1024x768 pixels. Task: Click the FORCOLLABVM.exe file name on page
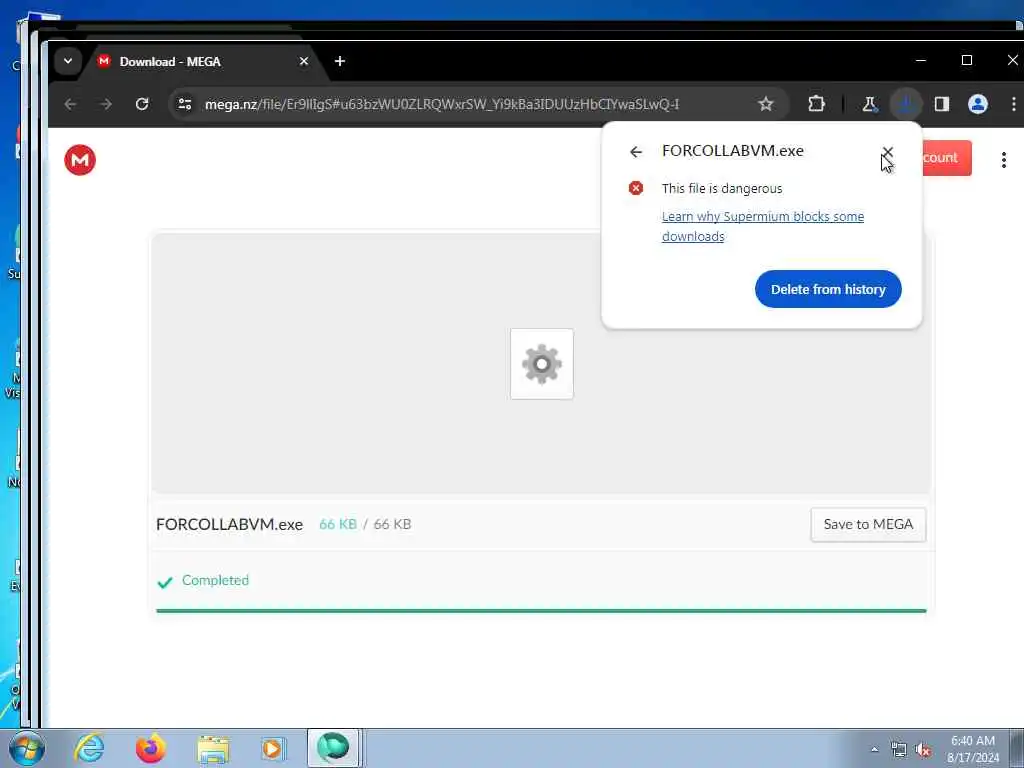229,524
